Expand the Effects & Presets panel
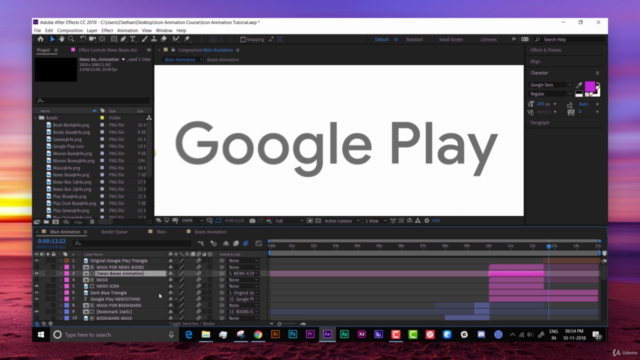640x360 pixels. [x=545, y=50]
